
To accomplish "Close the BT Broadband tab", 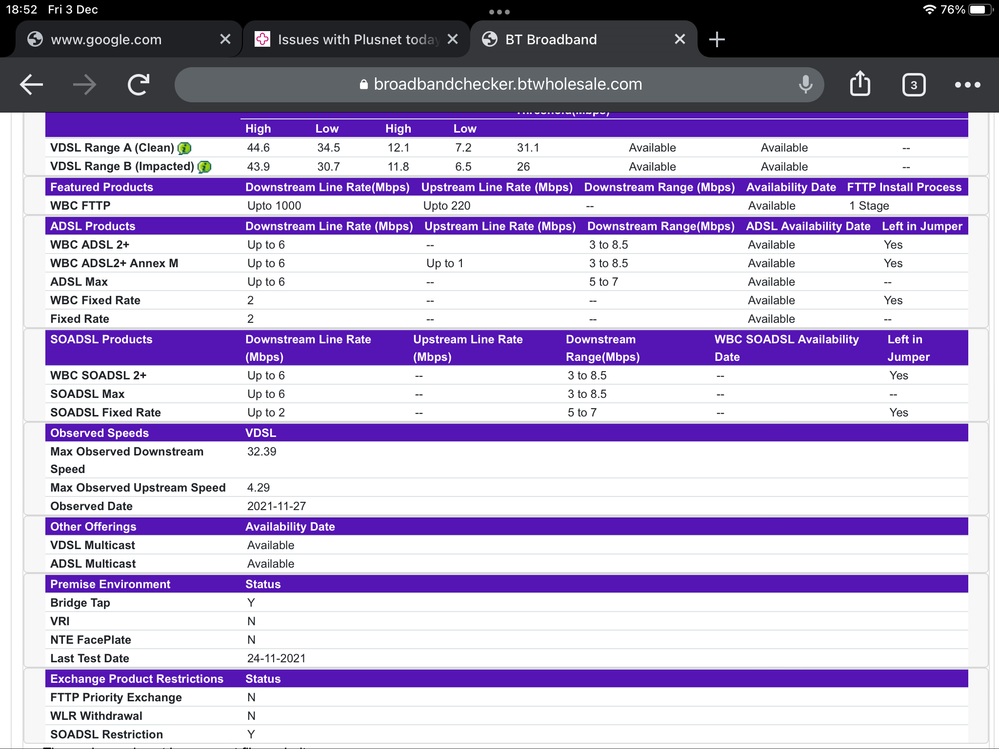I will (x=680, y=40).
